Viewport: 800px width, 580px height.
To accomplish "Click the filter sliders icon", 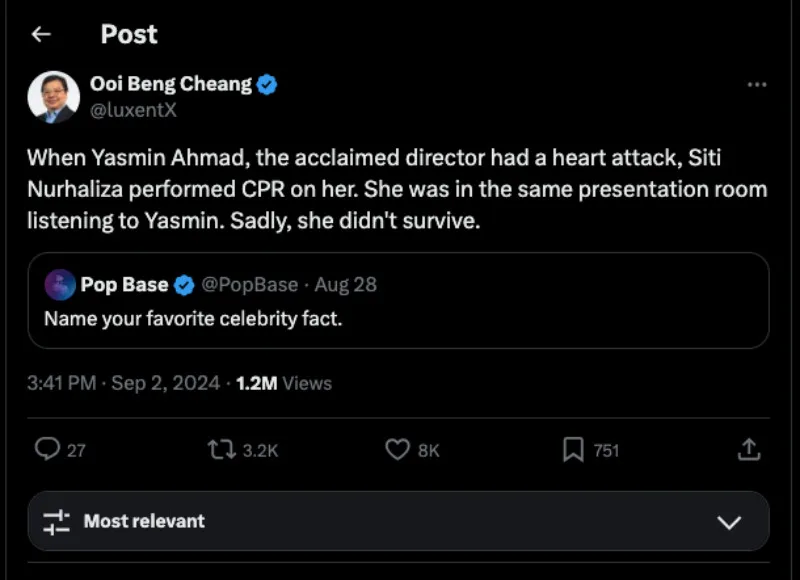I will (x=56, y=521).
